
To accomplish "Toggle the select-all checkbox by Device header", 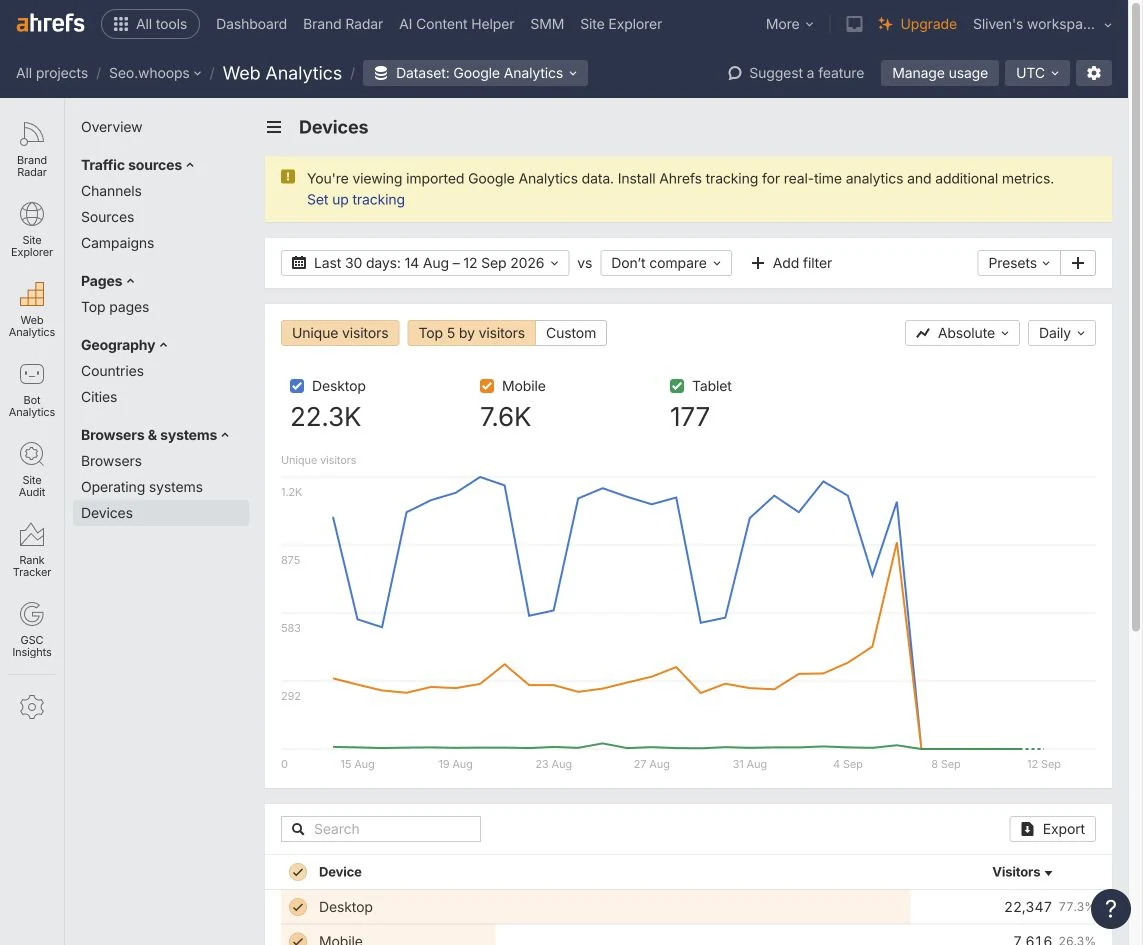I will coord(297,872).
